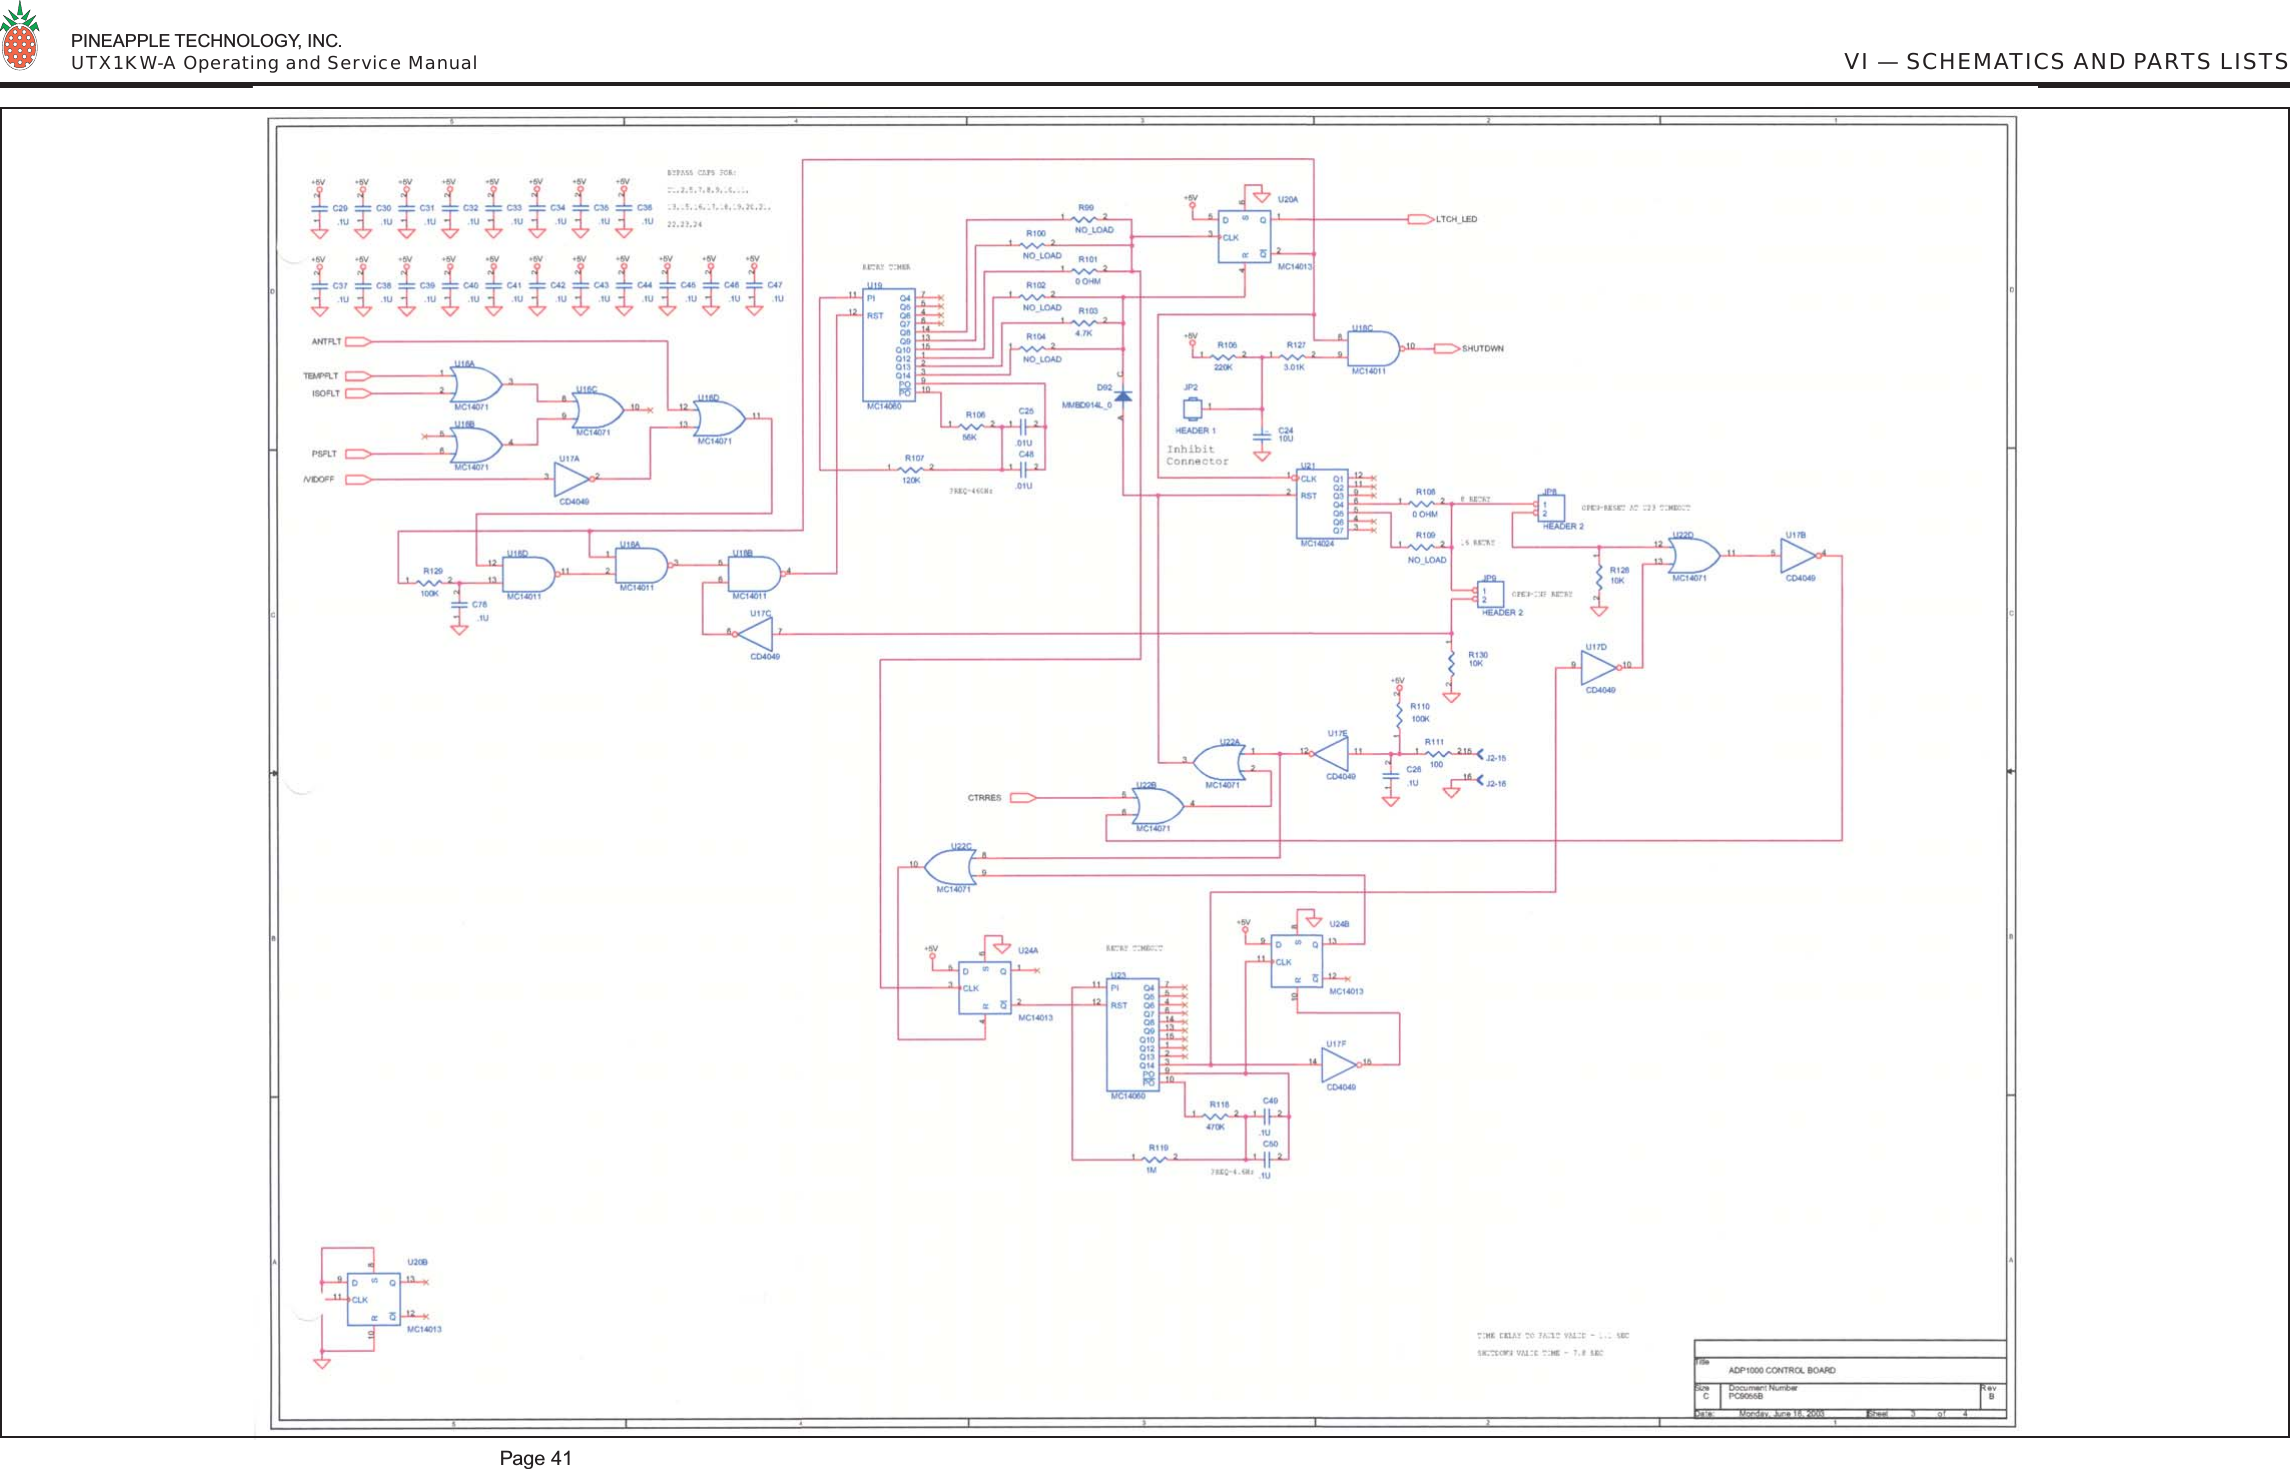Click the 'PINEAPPLE TECHNOLOGY, INC.' header text

206,41
